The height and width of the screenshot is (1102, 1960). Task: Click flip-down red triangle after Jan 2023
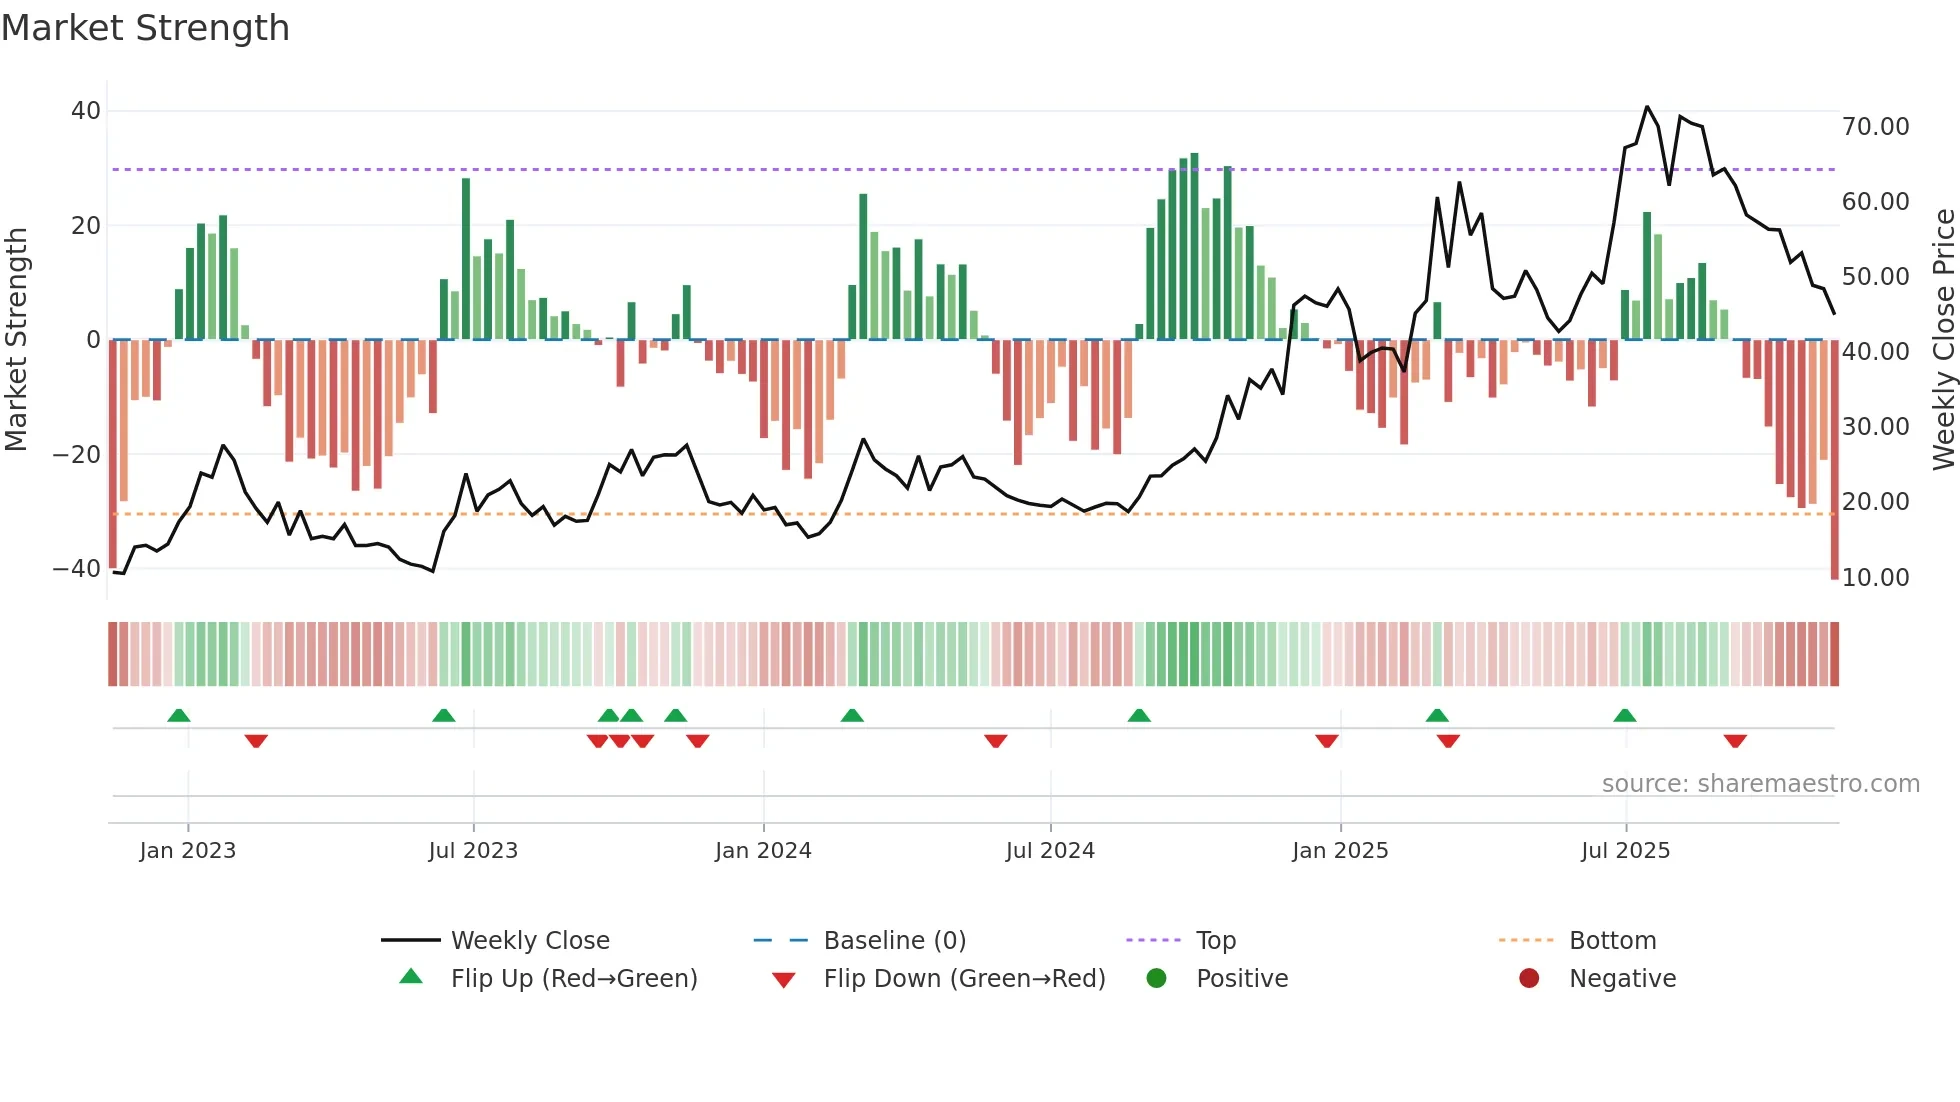click(x=256, y=741)
